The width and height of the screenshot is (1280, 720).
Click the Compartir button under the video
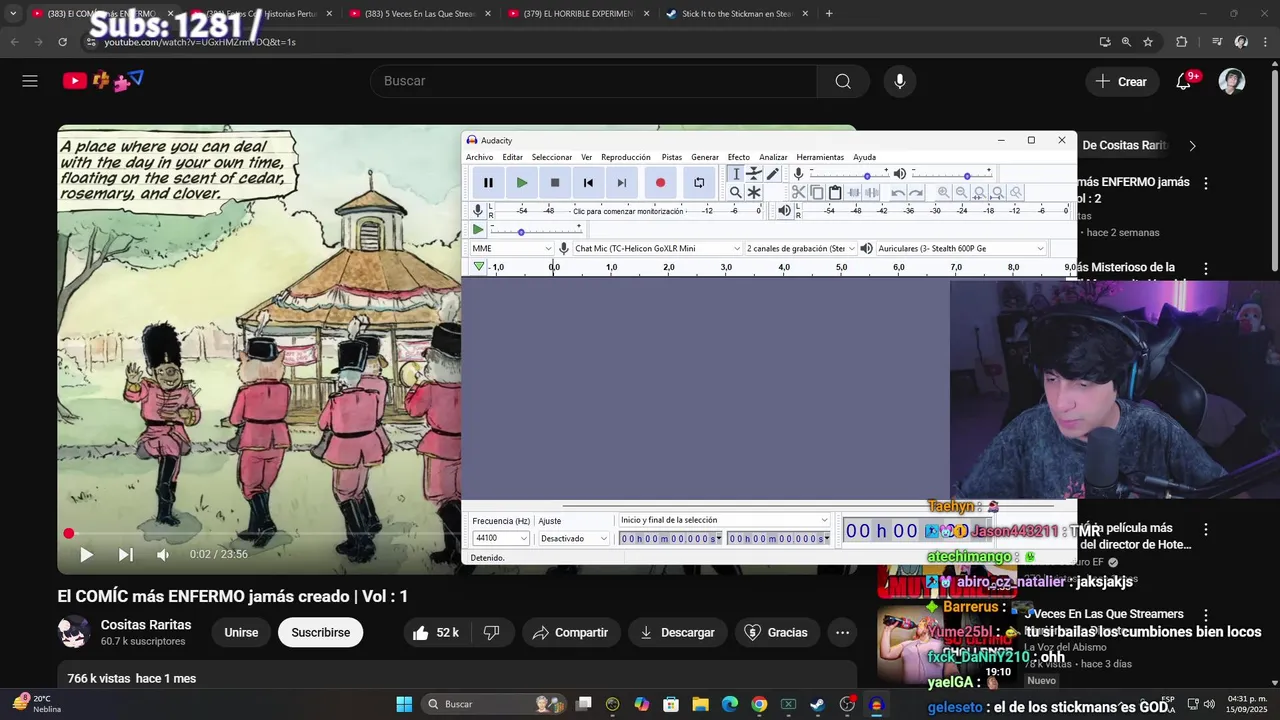click(x=571, y=632)
